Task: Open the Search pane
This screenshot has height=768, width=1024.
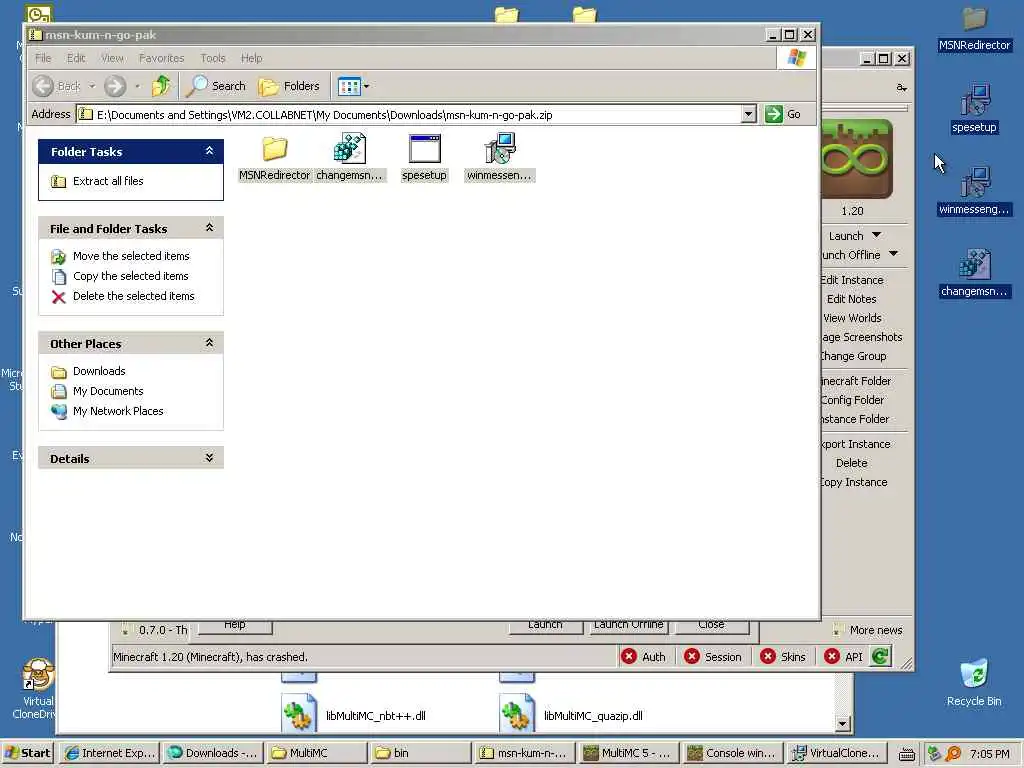Action: coord(216,86)
